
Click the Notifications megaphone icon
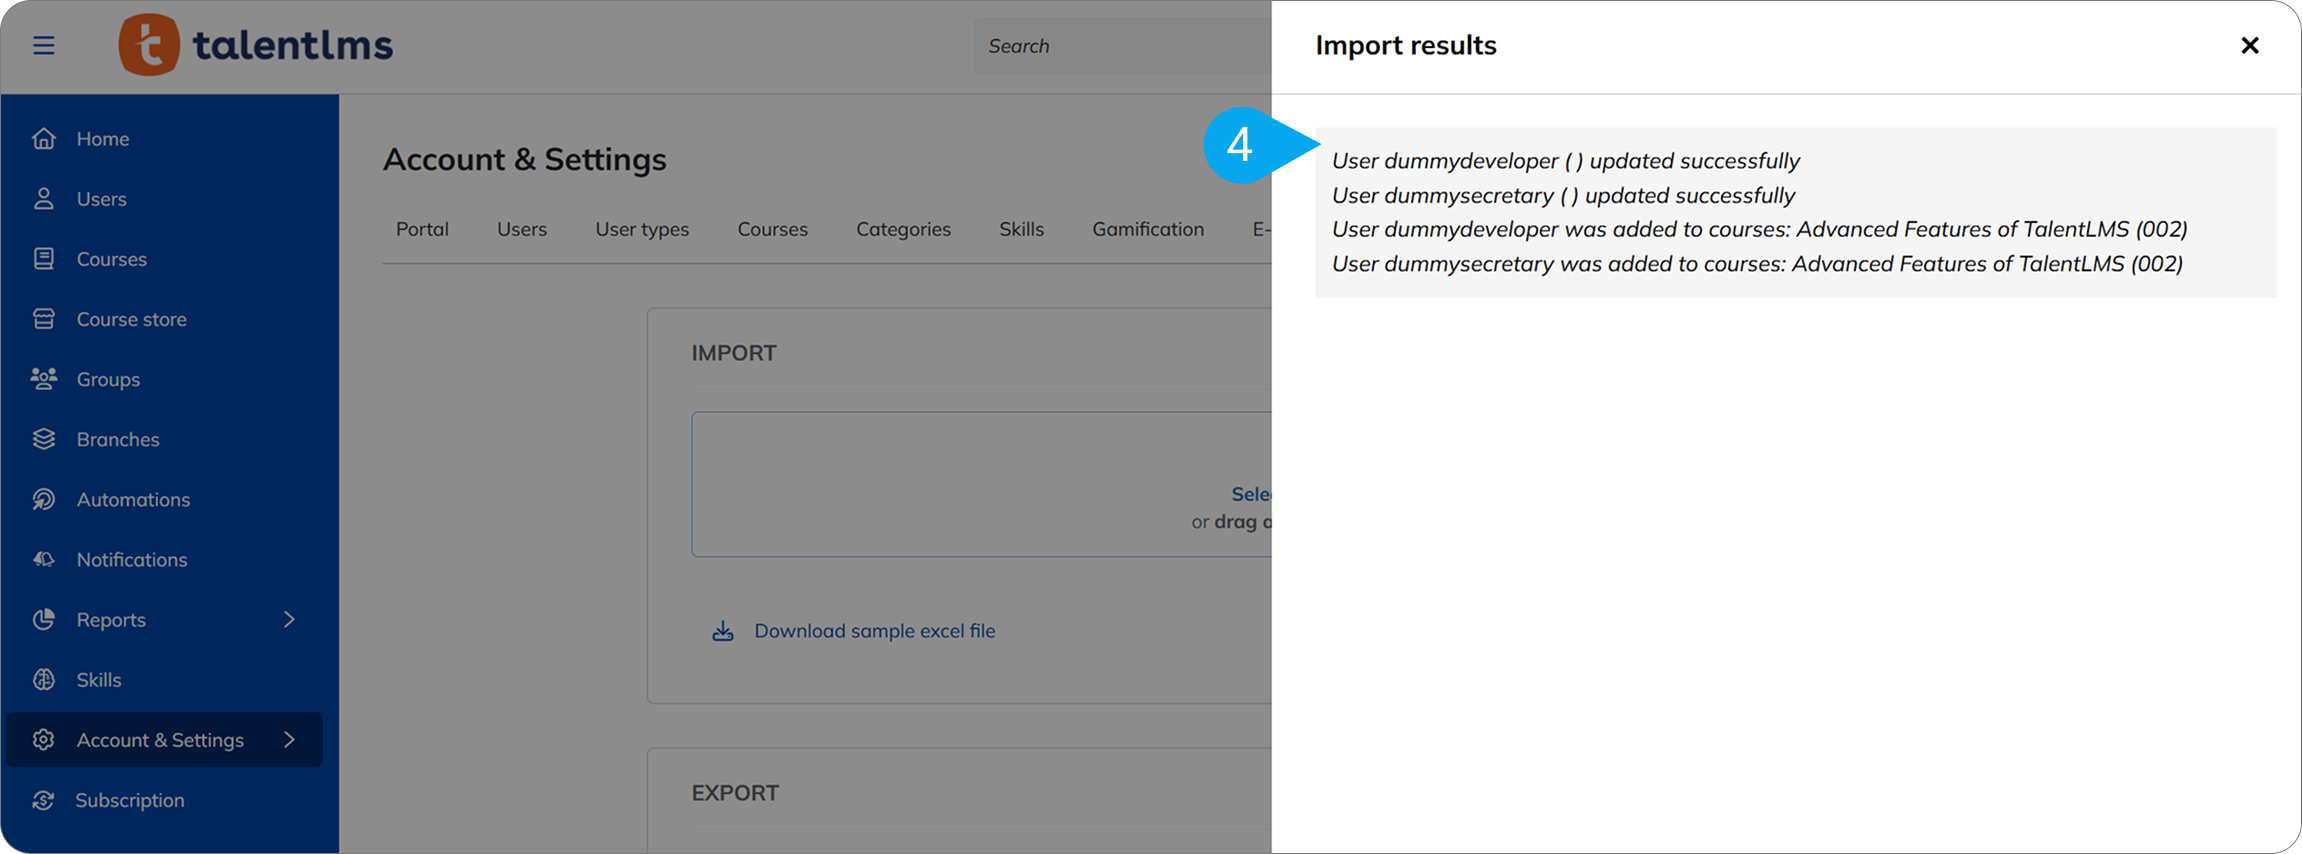click(x=43, y=559)
